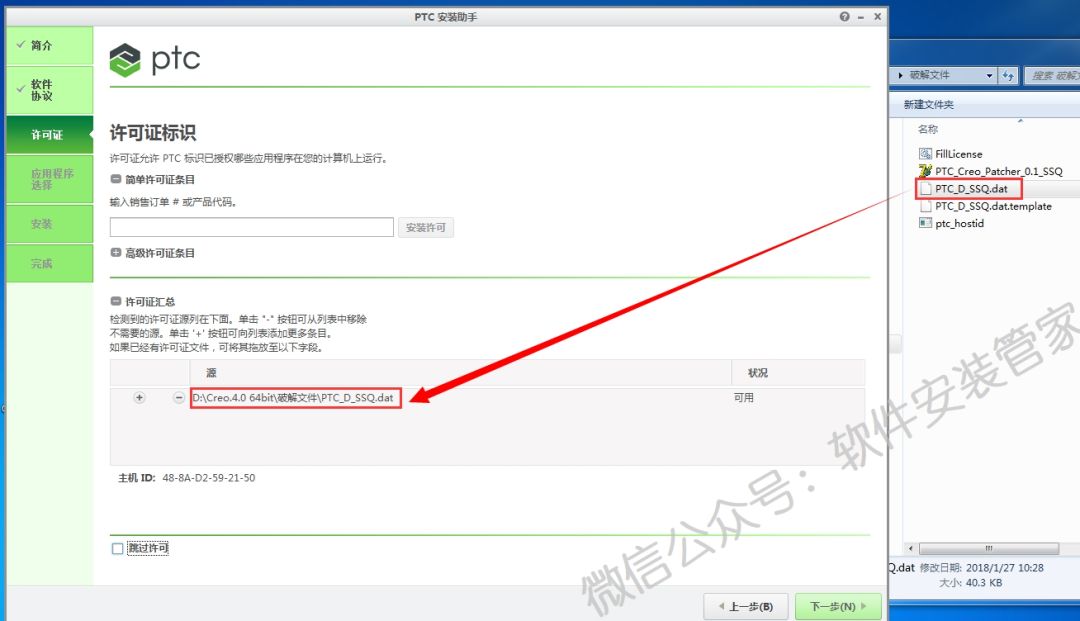This screenshot has height=621, width=1080.
Task: Go to the 简介 step in sidebar
Action: click(x=49, y=46)
